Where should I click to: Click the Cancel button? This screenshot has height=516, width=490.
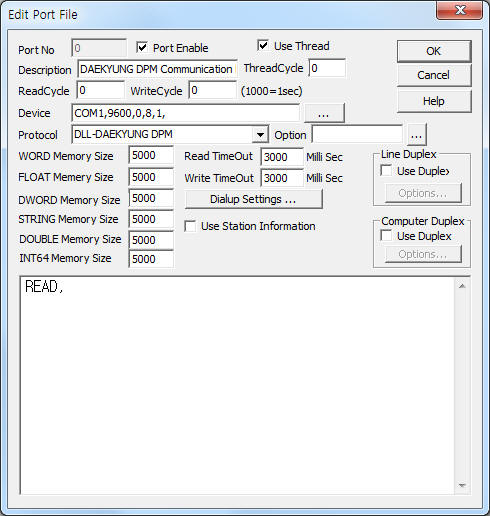[434, 75]
